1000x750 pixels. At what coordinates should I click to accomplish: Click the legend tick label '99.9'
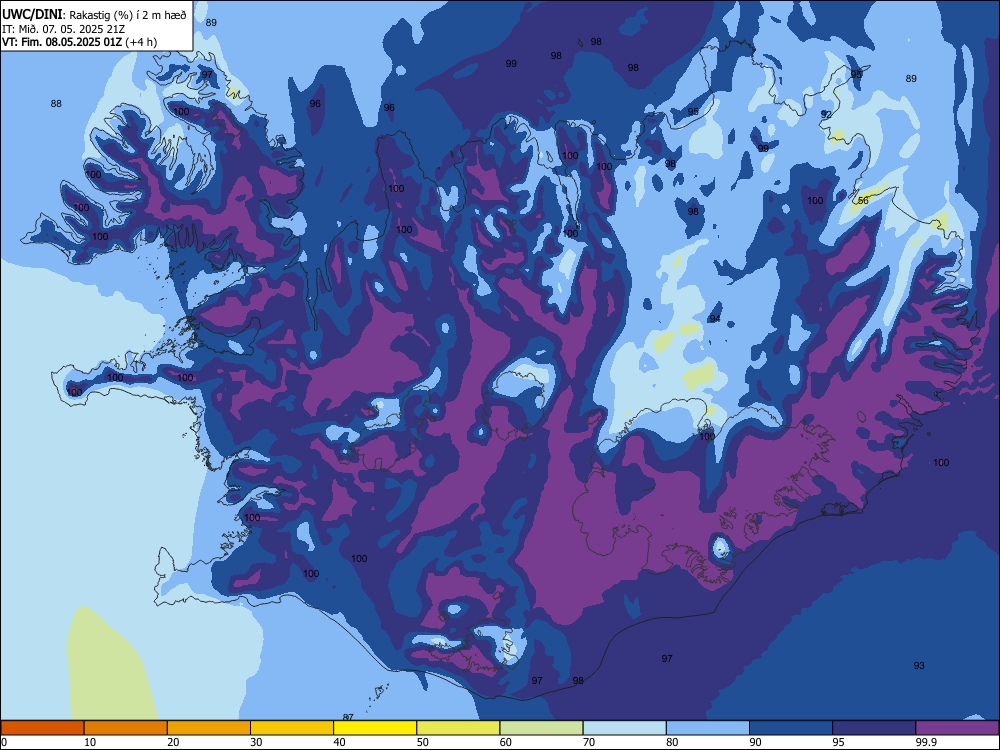[x=925, y=742]
